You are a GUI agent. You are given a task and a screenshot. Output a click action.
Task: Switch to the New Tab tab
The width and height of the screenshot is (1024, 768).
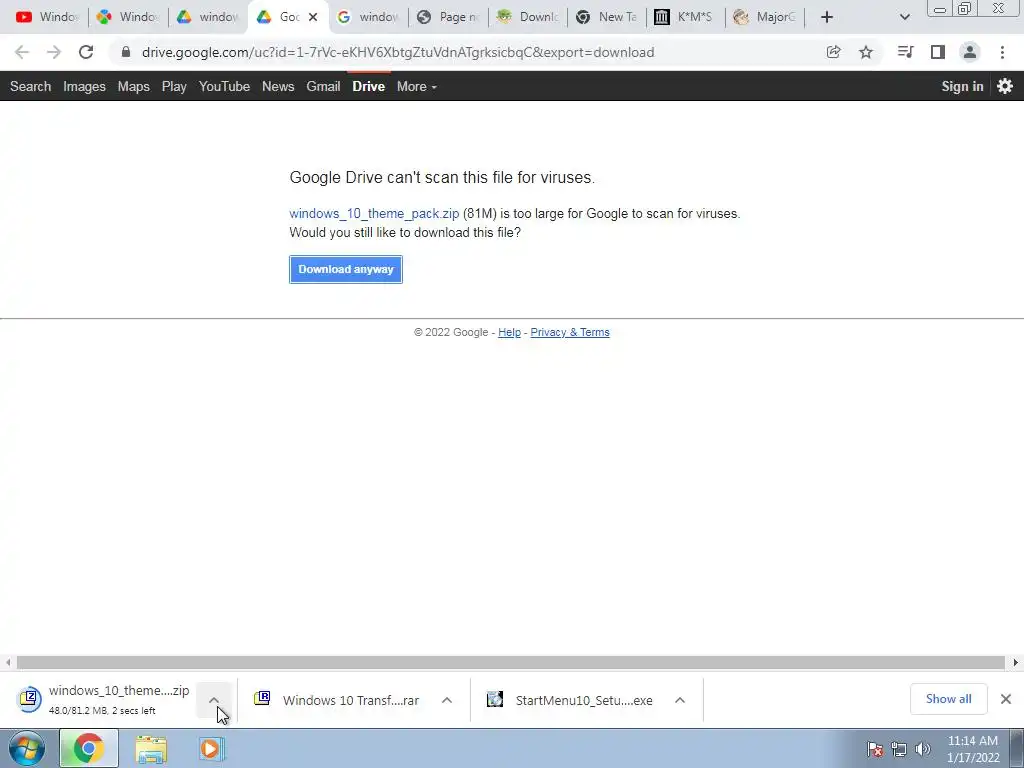coord(607,17)
